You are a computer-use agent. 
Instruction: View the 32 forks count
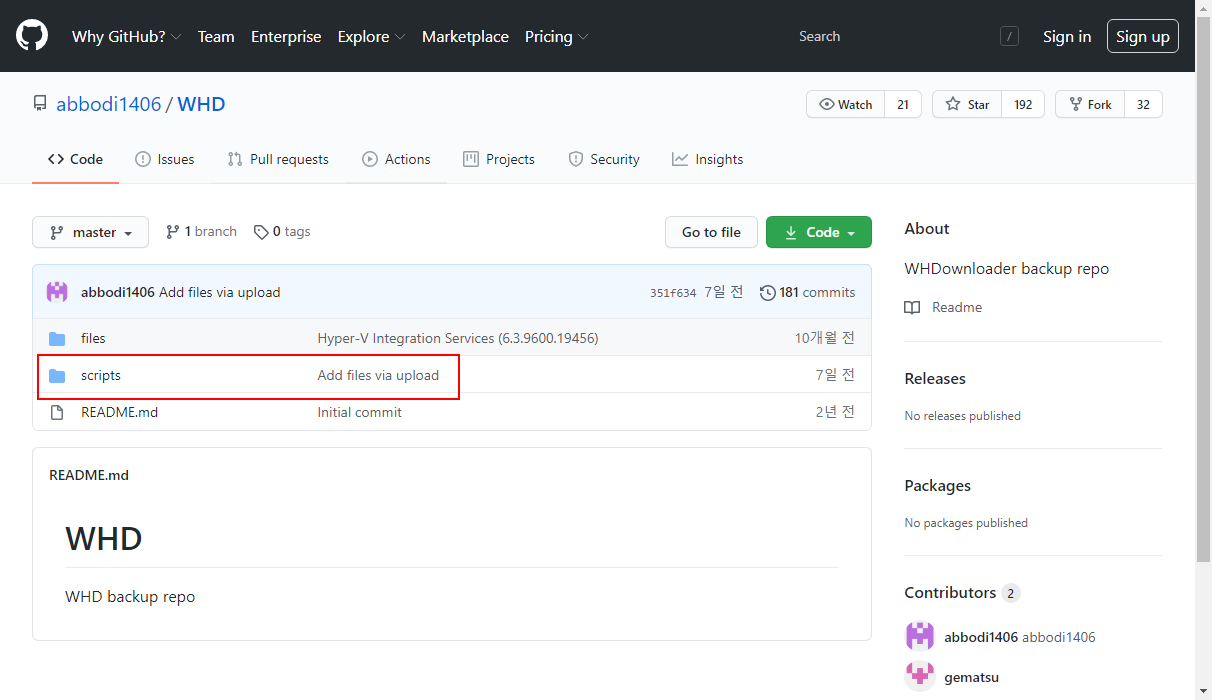(x=1143, y=104)
